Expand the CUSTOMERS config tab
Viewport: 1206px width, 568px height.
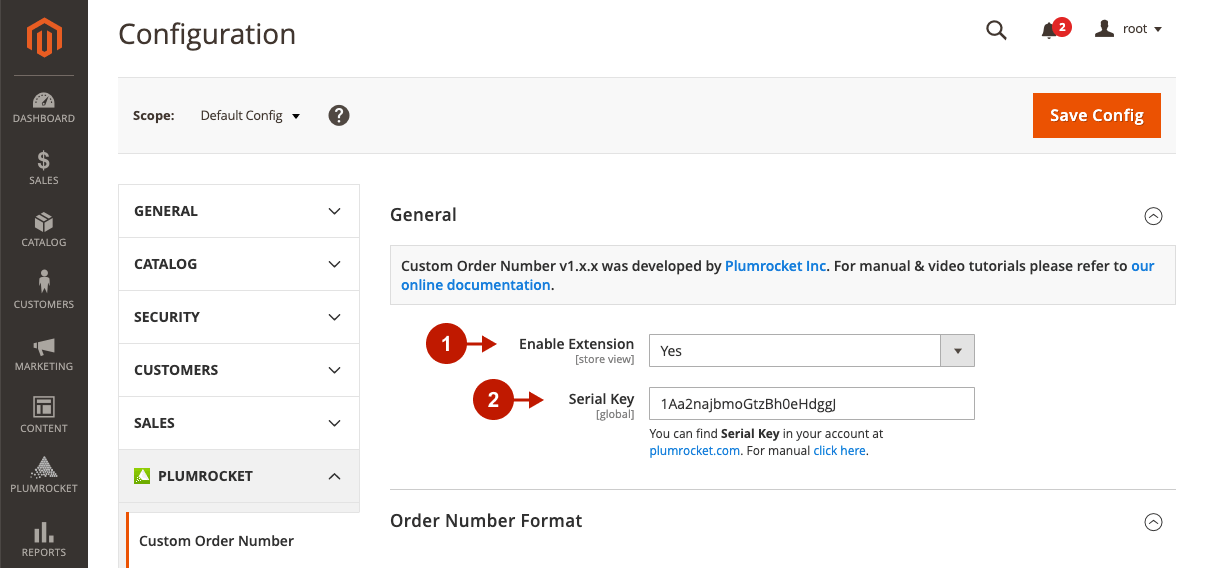tap(239, 370)
